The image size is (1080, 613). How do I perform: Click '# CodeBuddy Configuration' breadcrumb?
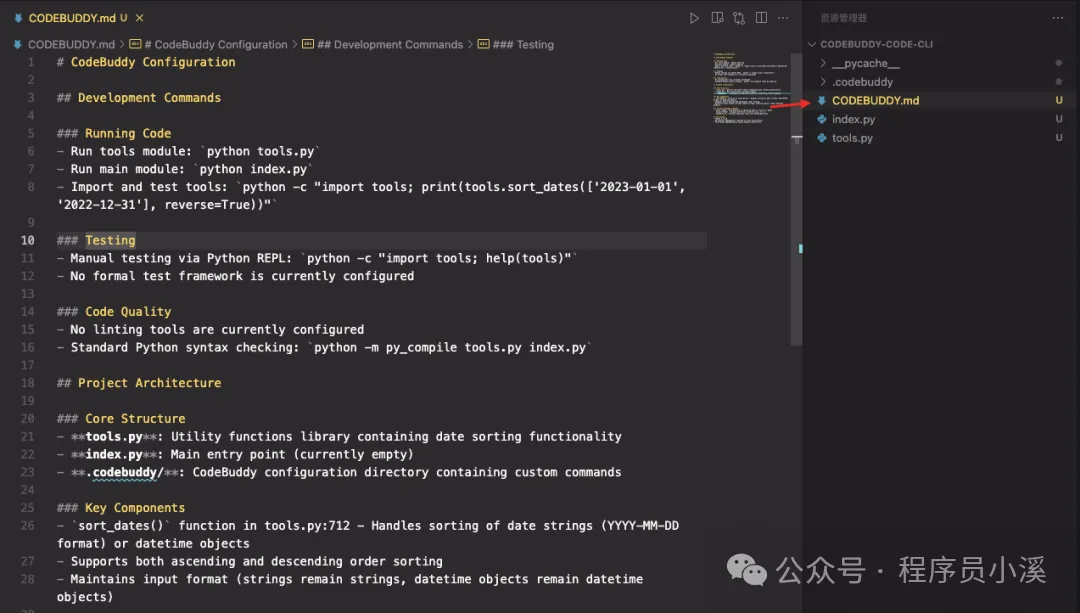208,44
